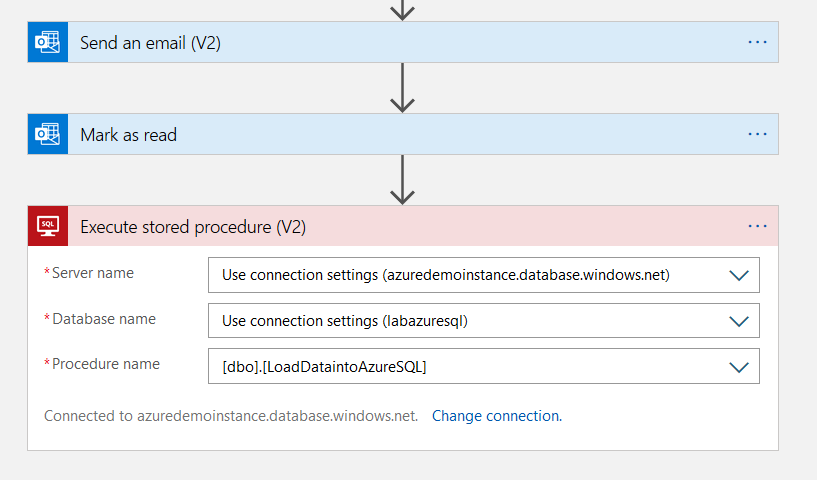Click the [dbo].[LoadDataintoAzureSQL] procedure field text
Viewport: 817px width, 480px height.
click(324, 367)
